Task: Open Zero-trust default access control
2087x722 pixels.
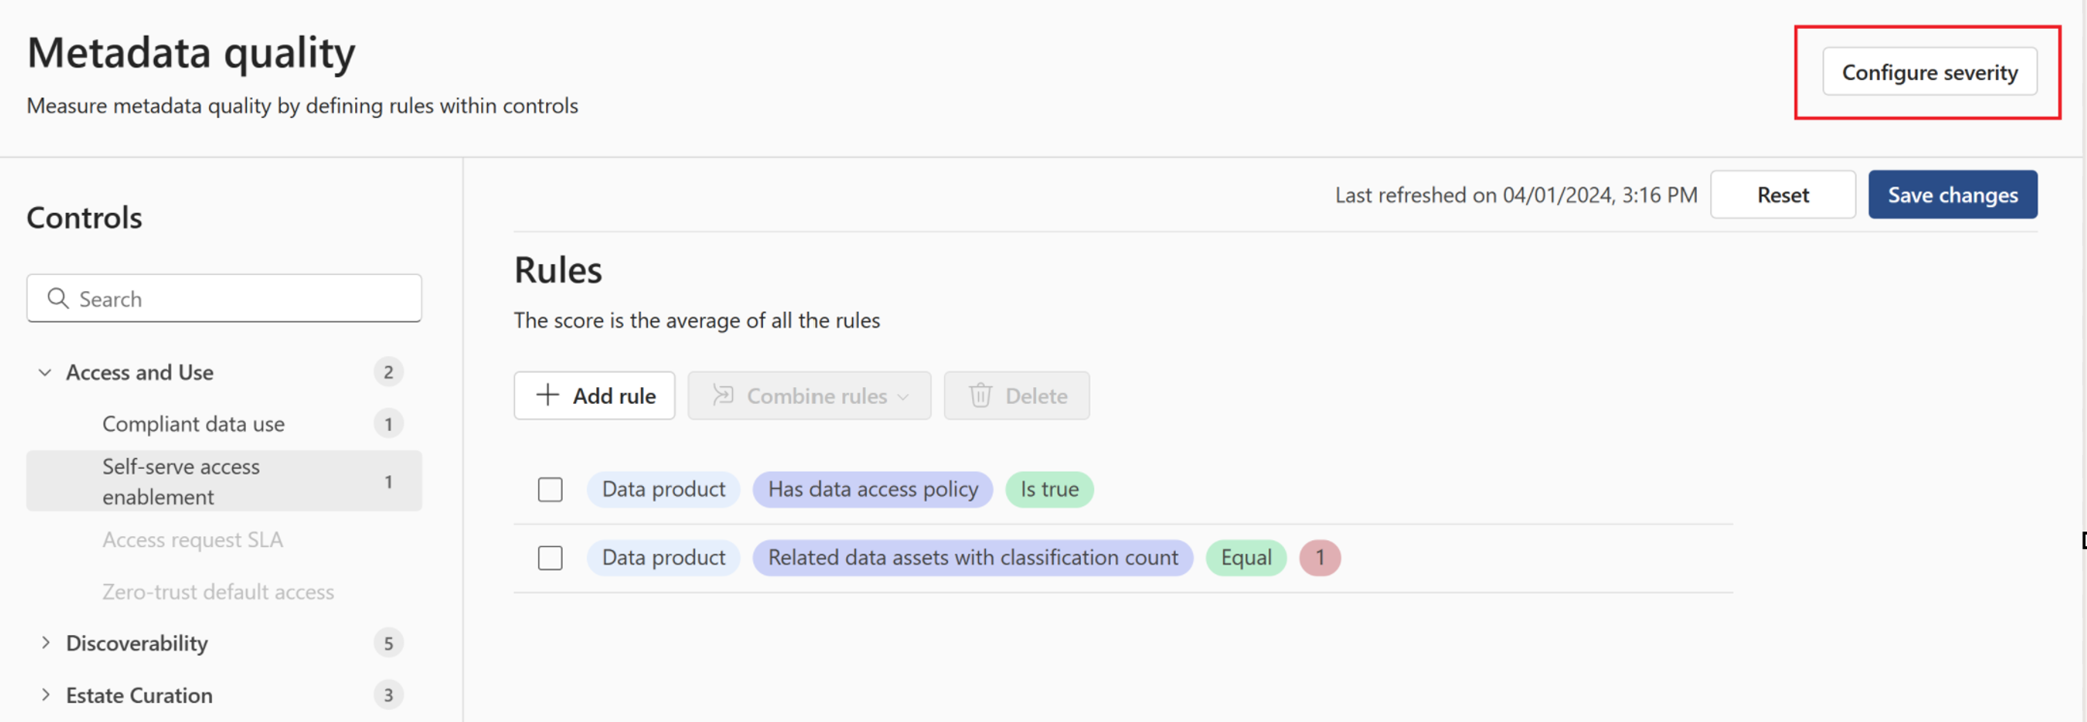Action: tap(218, 592)
